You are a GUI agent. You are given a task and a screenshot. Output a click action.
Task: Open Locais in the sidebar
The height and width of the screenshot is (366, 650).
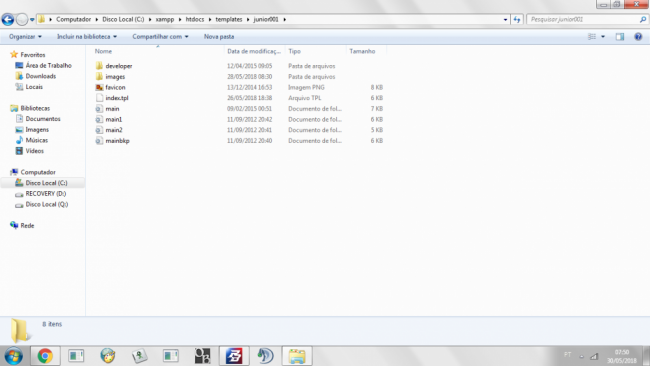pyautogui.click(x=34, y=87)
